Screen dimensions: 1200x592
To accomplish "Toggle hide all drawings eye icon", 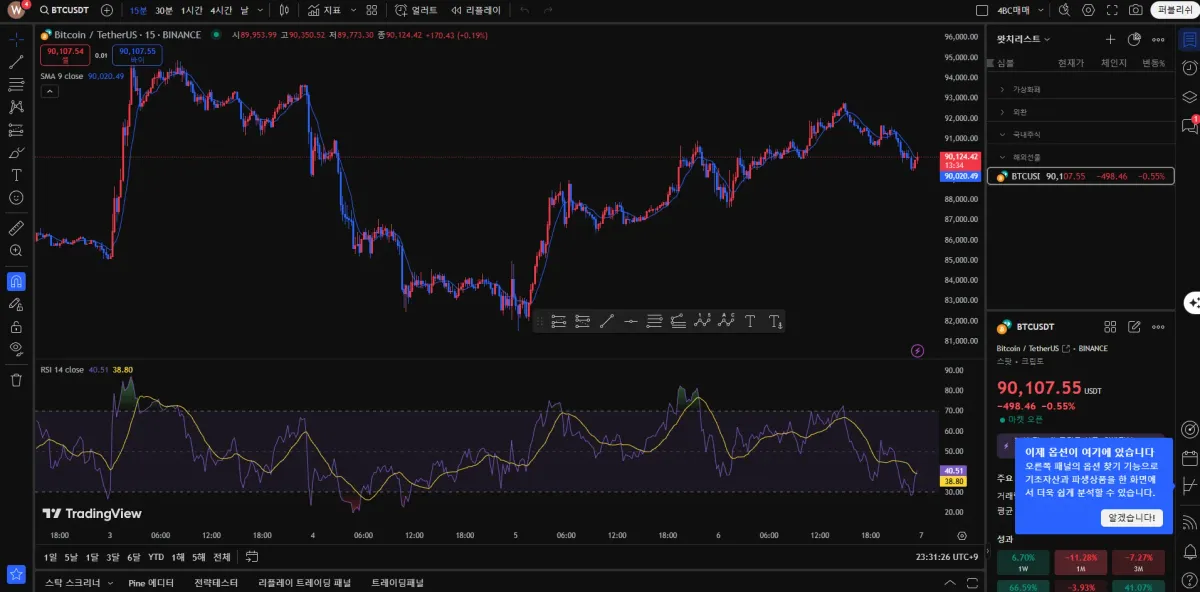I will pos(16,349).
